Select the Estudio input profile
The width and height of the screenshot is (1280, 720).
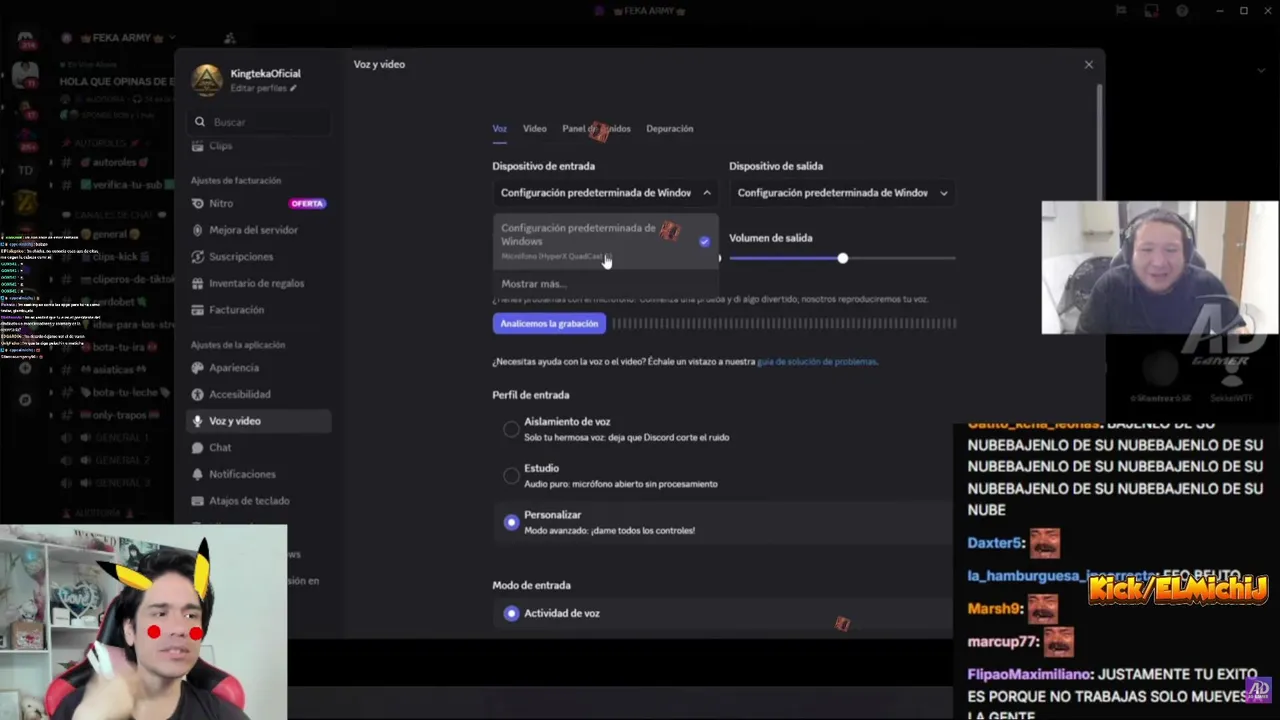[x=511, y=476]
